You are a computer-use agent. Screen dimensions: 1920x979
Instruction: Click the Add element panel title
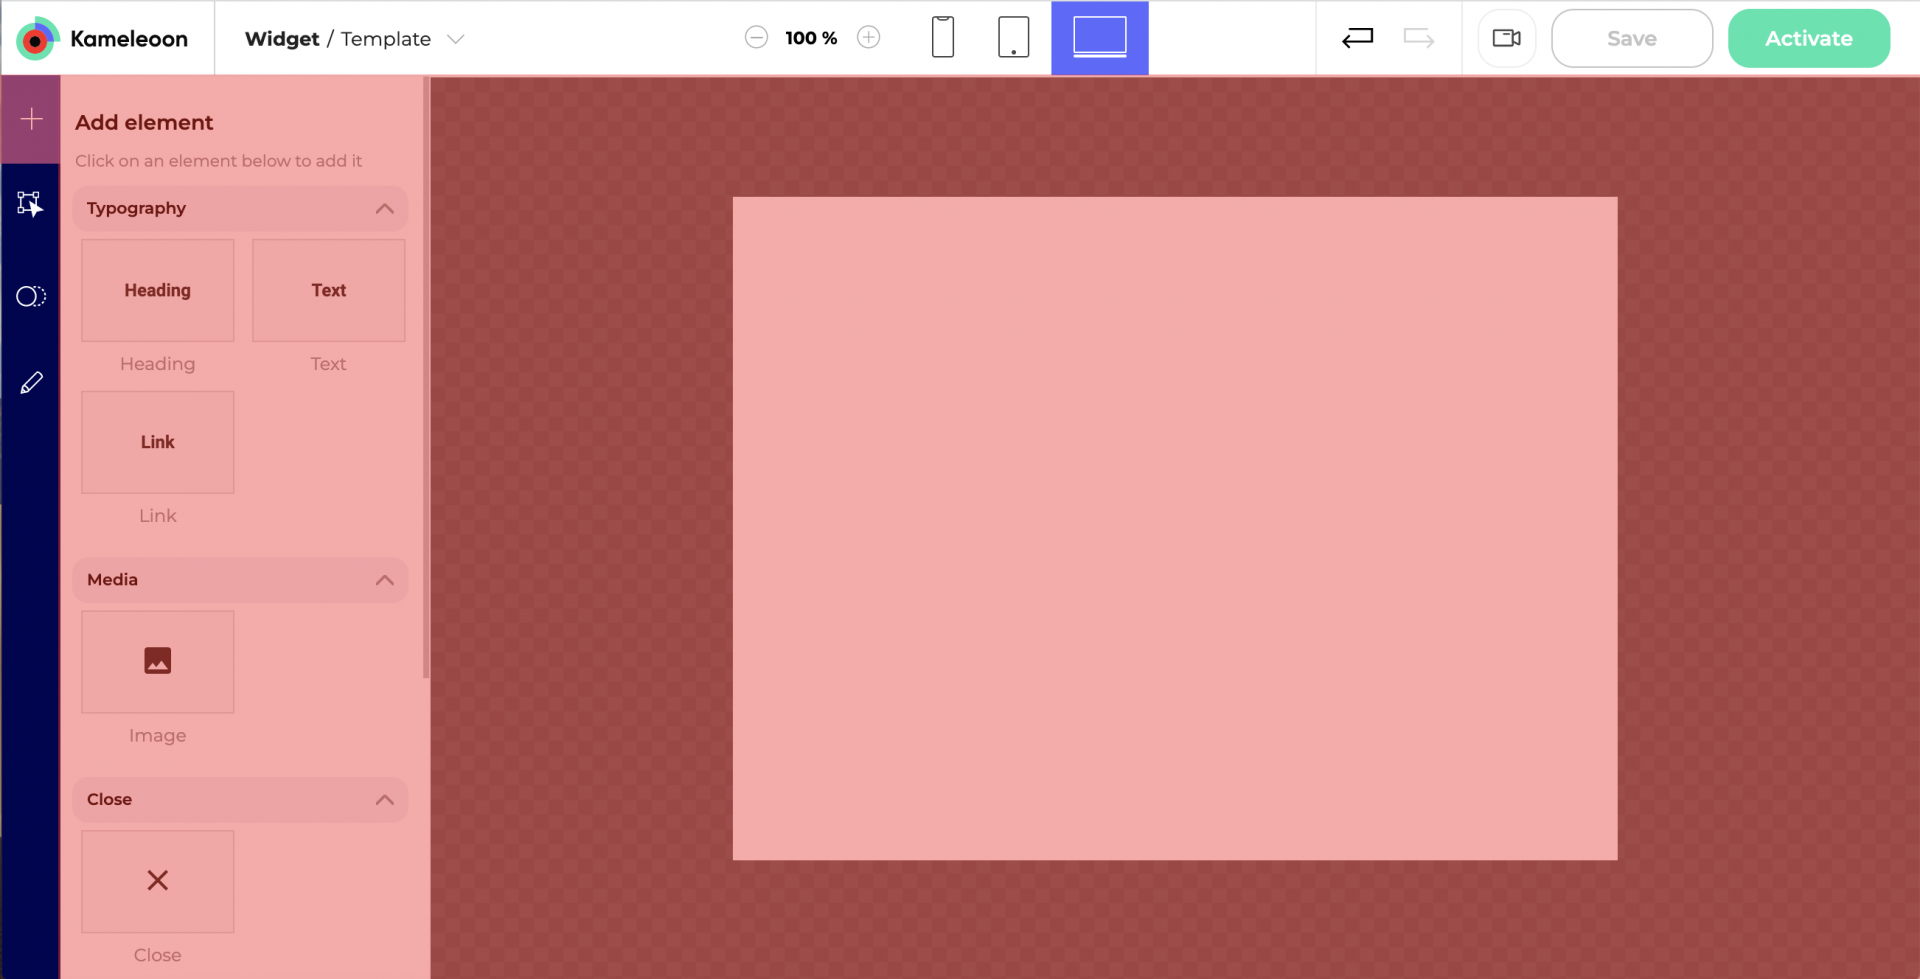point(144,122)
